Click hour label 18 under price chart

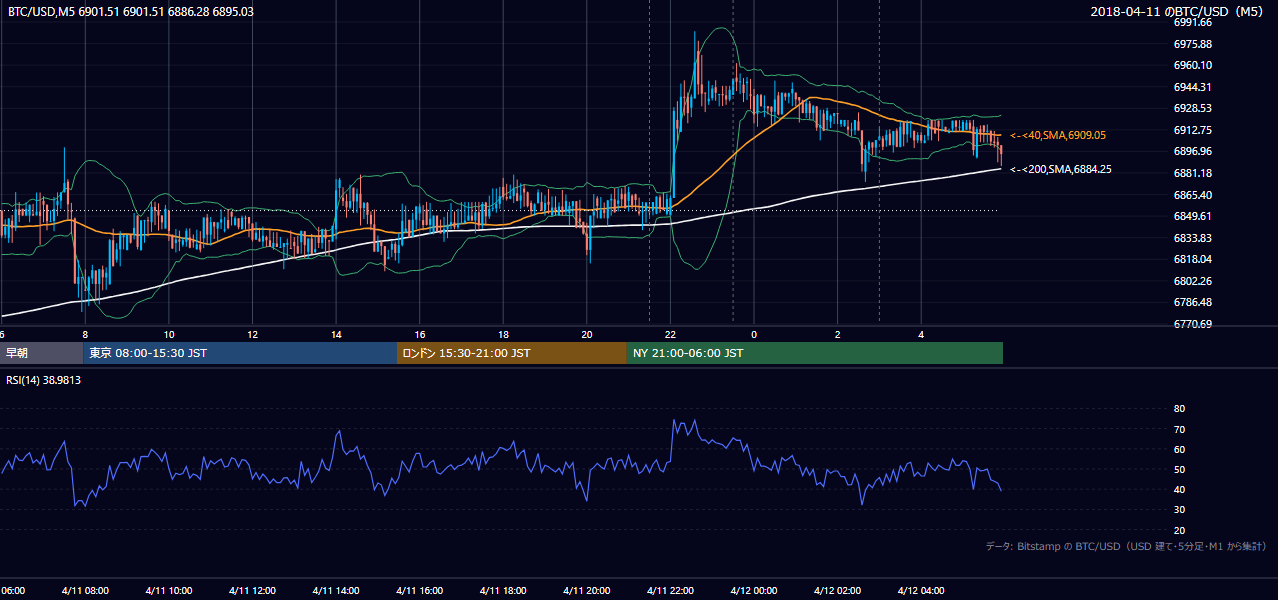503,335
